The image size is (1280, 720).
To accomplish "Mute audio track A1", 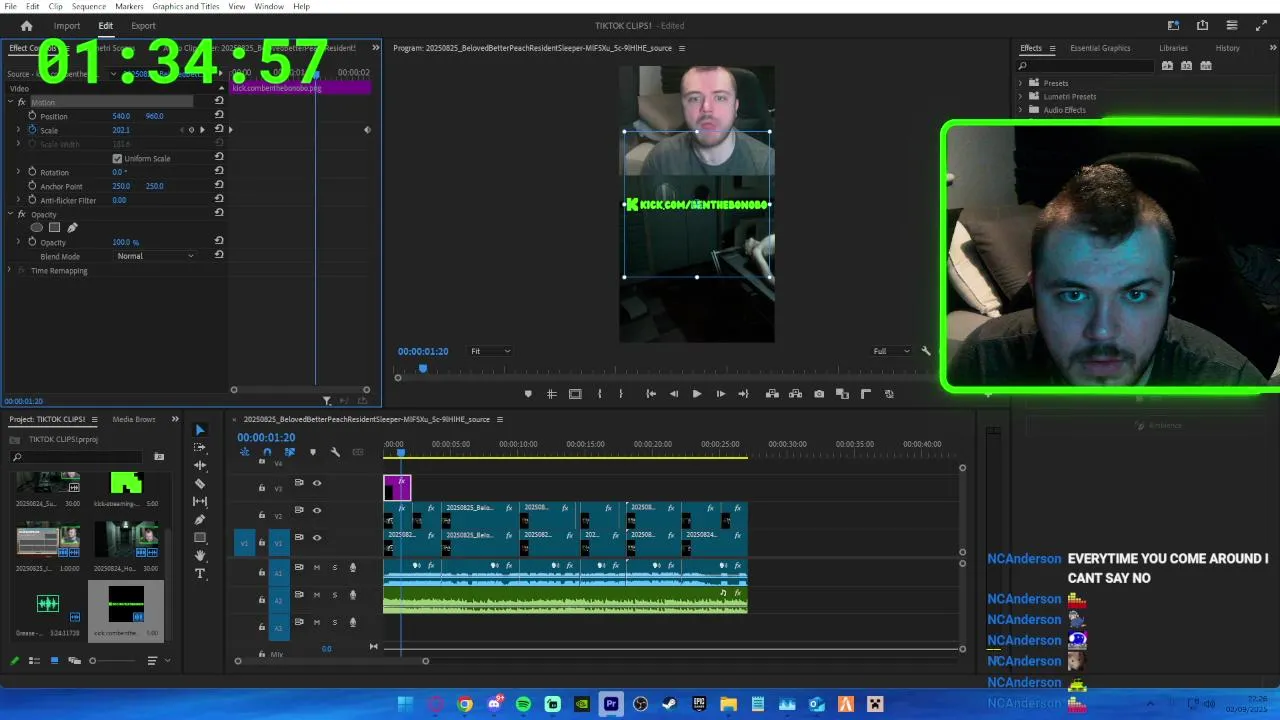I will click(x=317, y=567).
